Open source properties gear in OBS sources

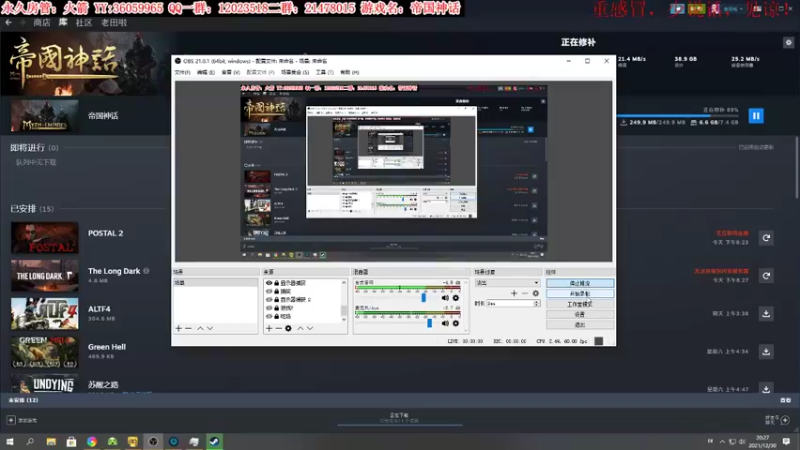(x=288, y=329)
